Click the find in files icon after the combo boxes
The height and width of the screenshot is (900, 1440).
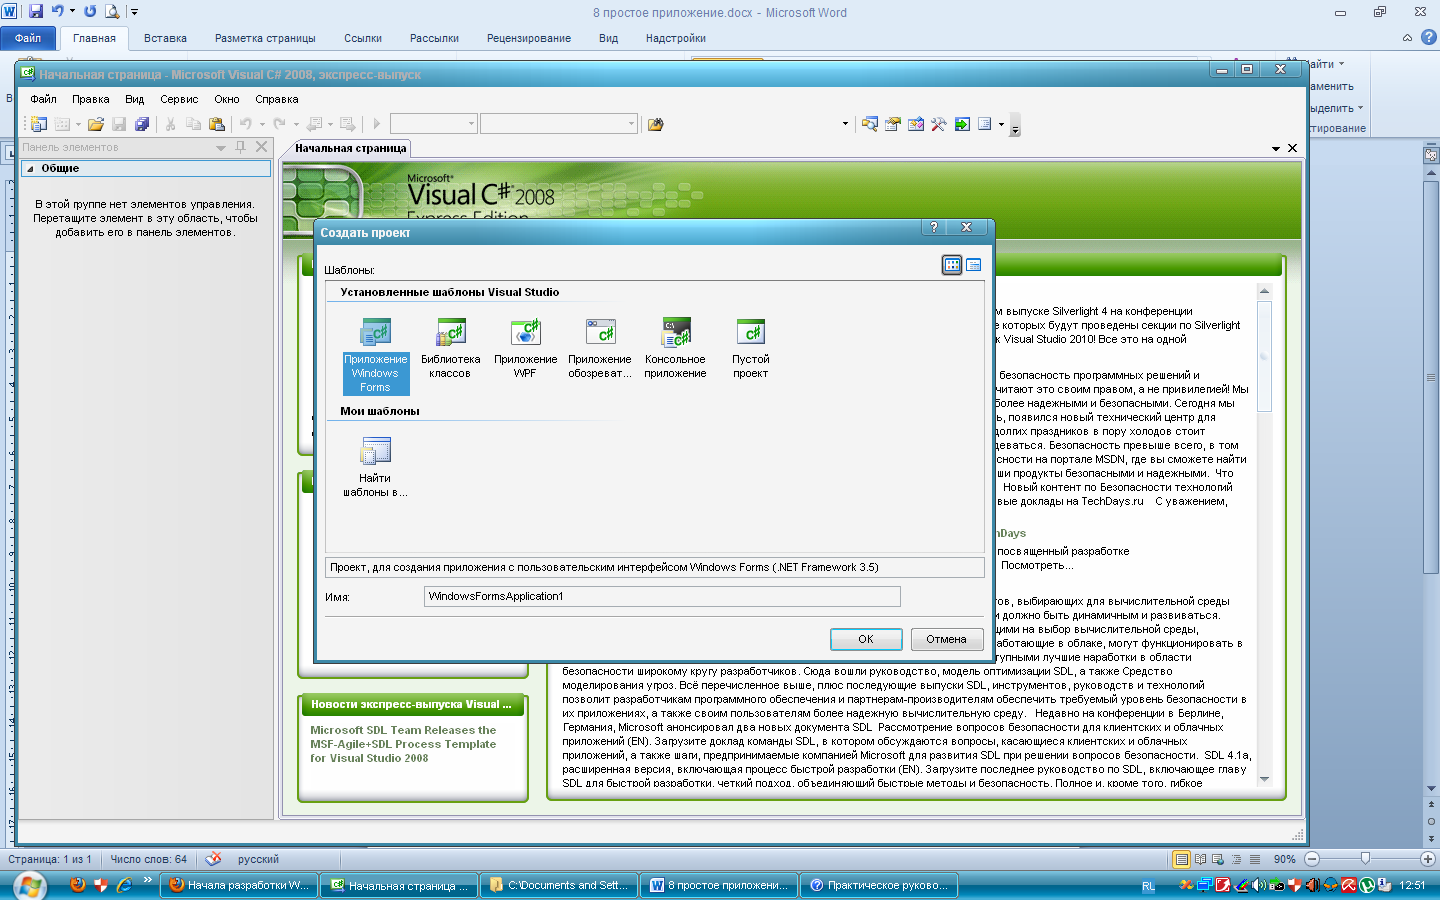(x=656, y=124)
